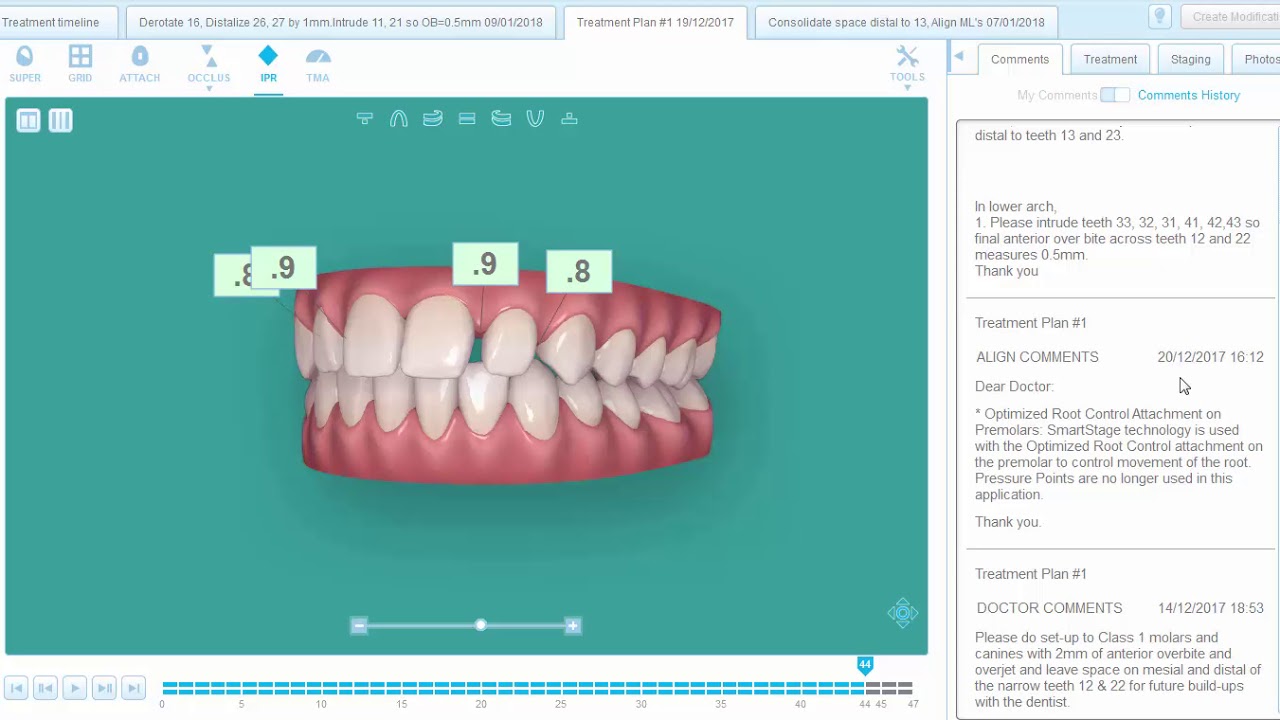Click the leftmost .8 IPR label

click(232, 275)
